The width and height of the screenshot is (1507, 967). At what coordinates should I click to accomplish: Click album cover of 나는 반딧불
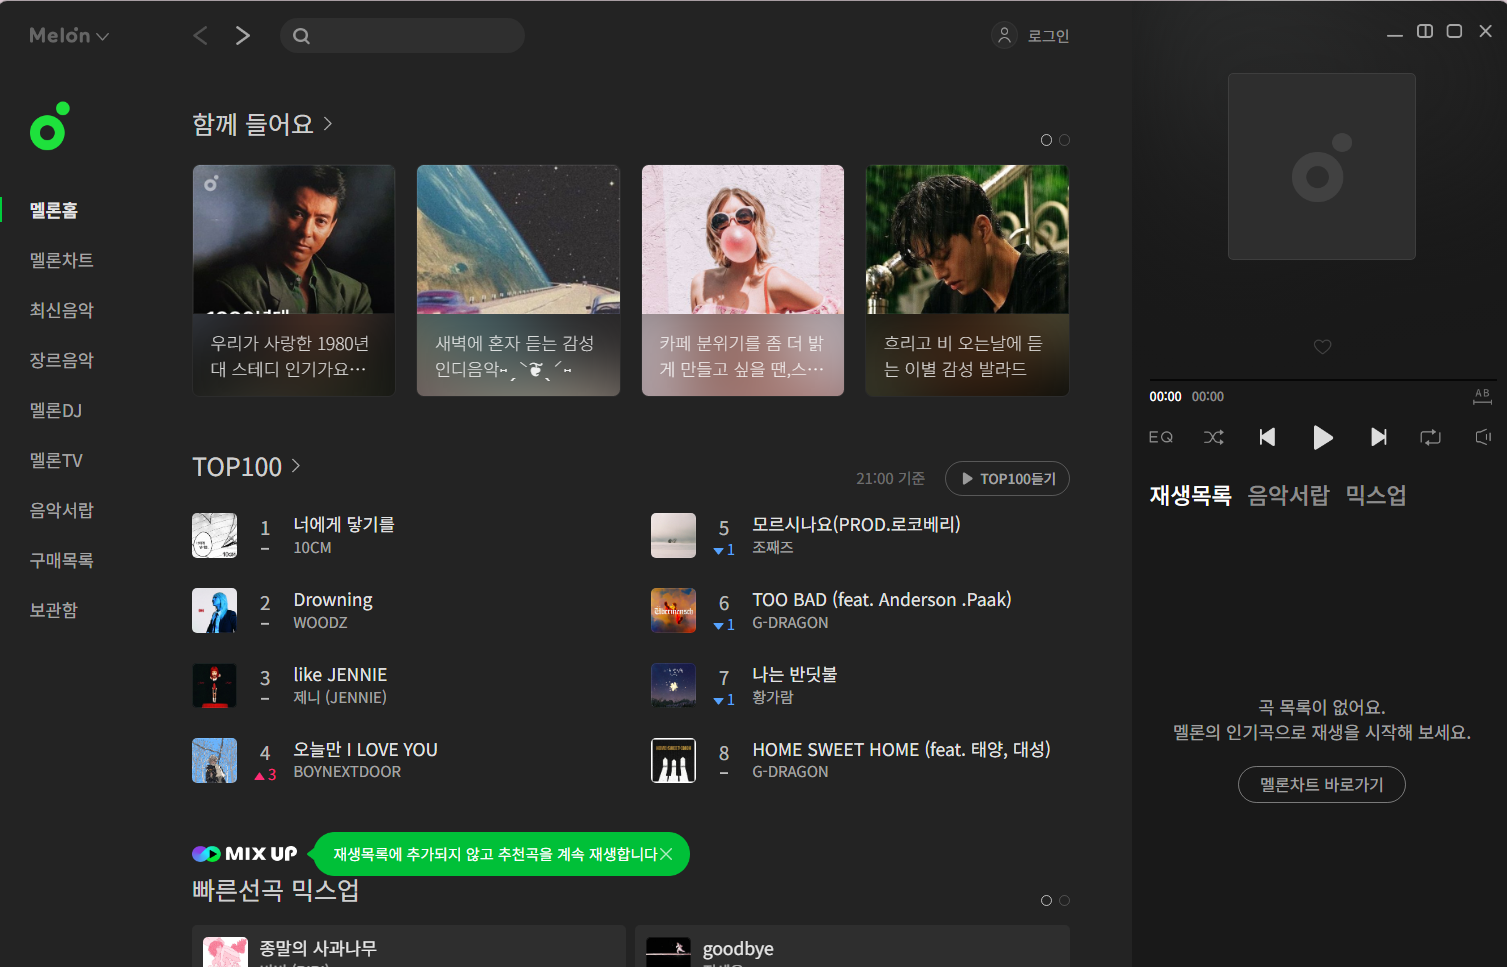[673, 685]
